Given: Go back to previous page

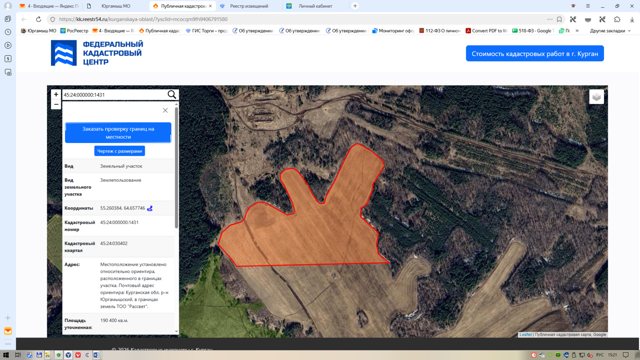Looking at the screenshot, I should click(x=24, y=19).
